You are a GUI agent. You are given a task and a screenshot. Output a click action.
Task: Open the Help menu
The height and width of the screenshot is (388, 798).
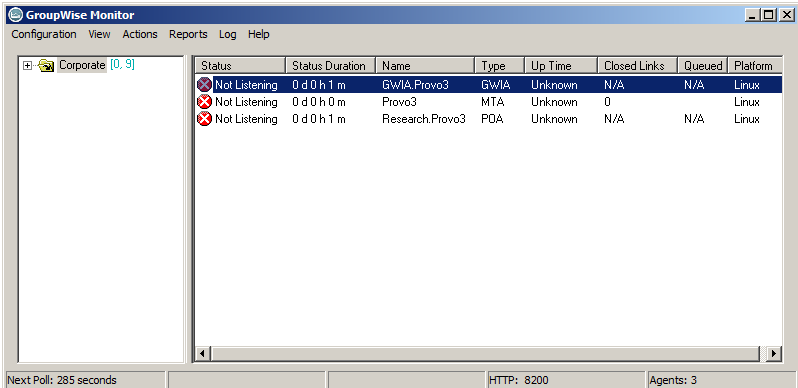tap(259, 34)
